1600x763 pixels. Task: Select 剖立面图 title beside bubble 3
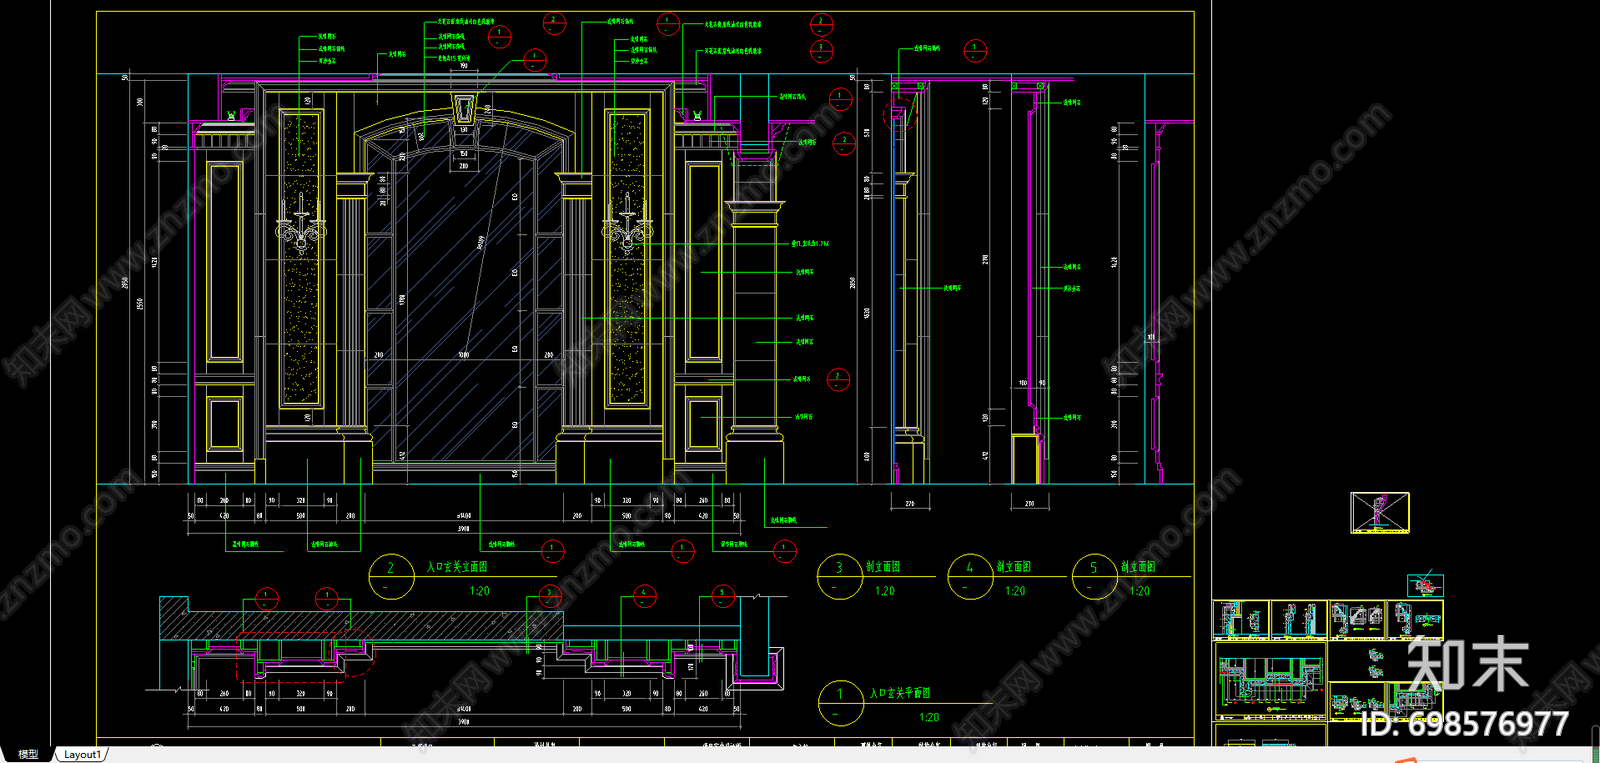click(x=883, y=567)
